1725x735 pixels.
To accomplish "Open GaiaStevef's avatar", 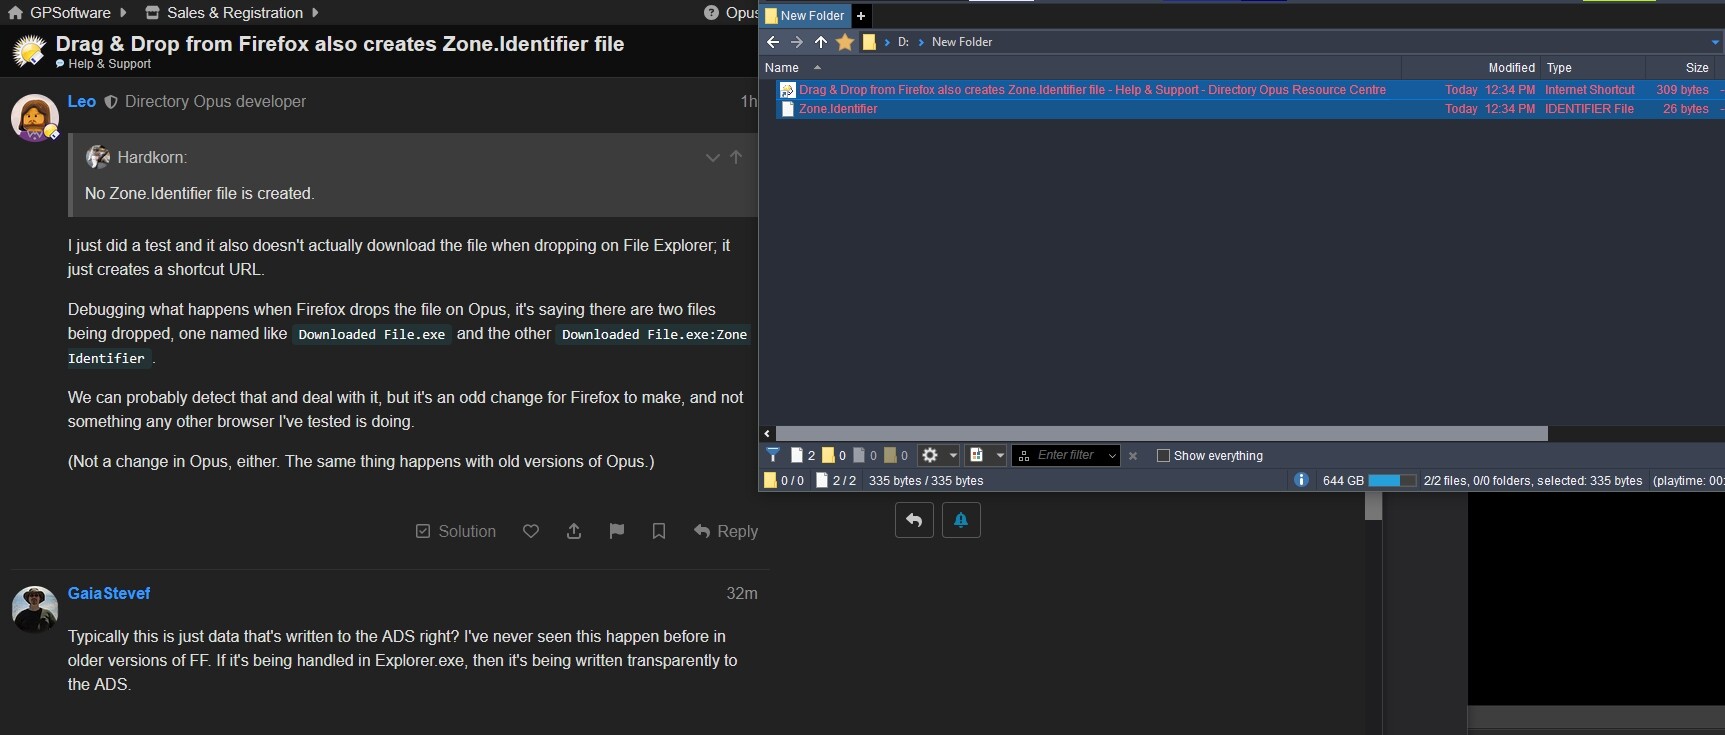I will click(x=34, y=609).
